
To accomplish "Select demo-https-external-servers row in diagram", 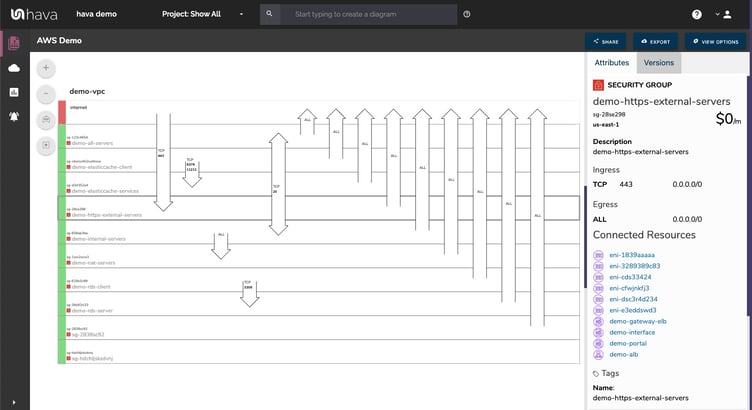I will click(318, 208).
